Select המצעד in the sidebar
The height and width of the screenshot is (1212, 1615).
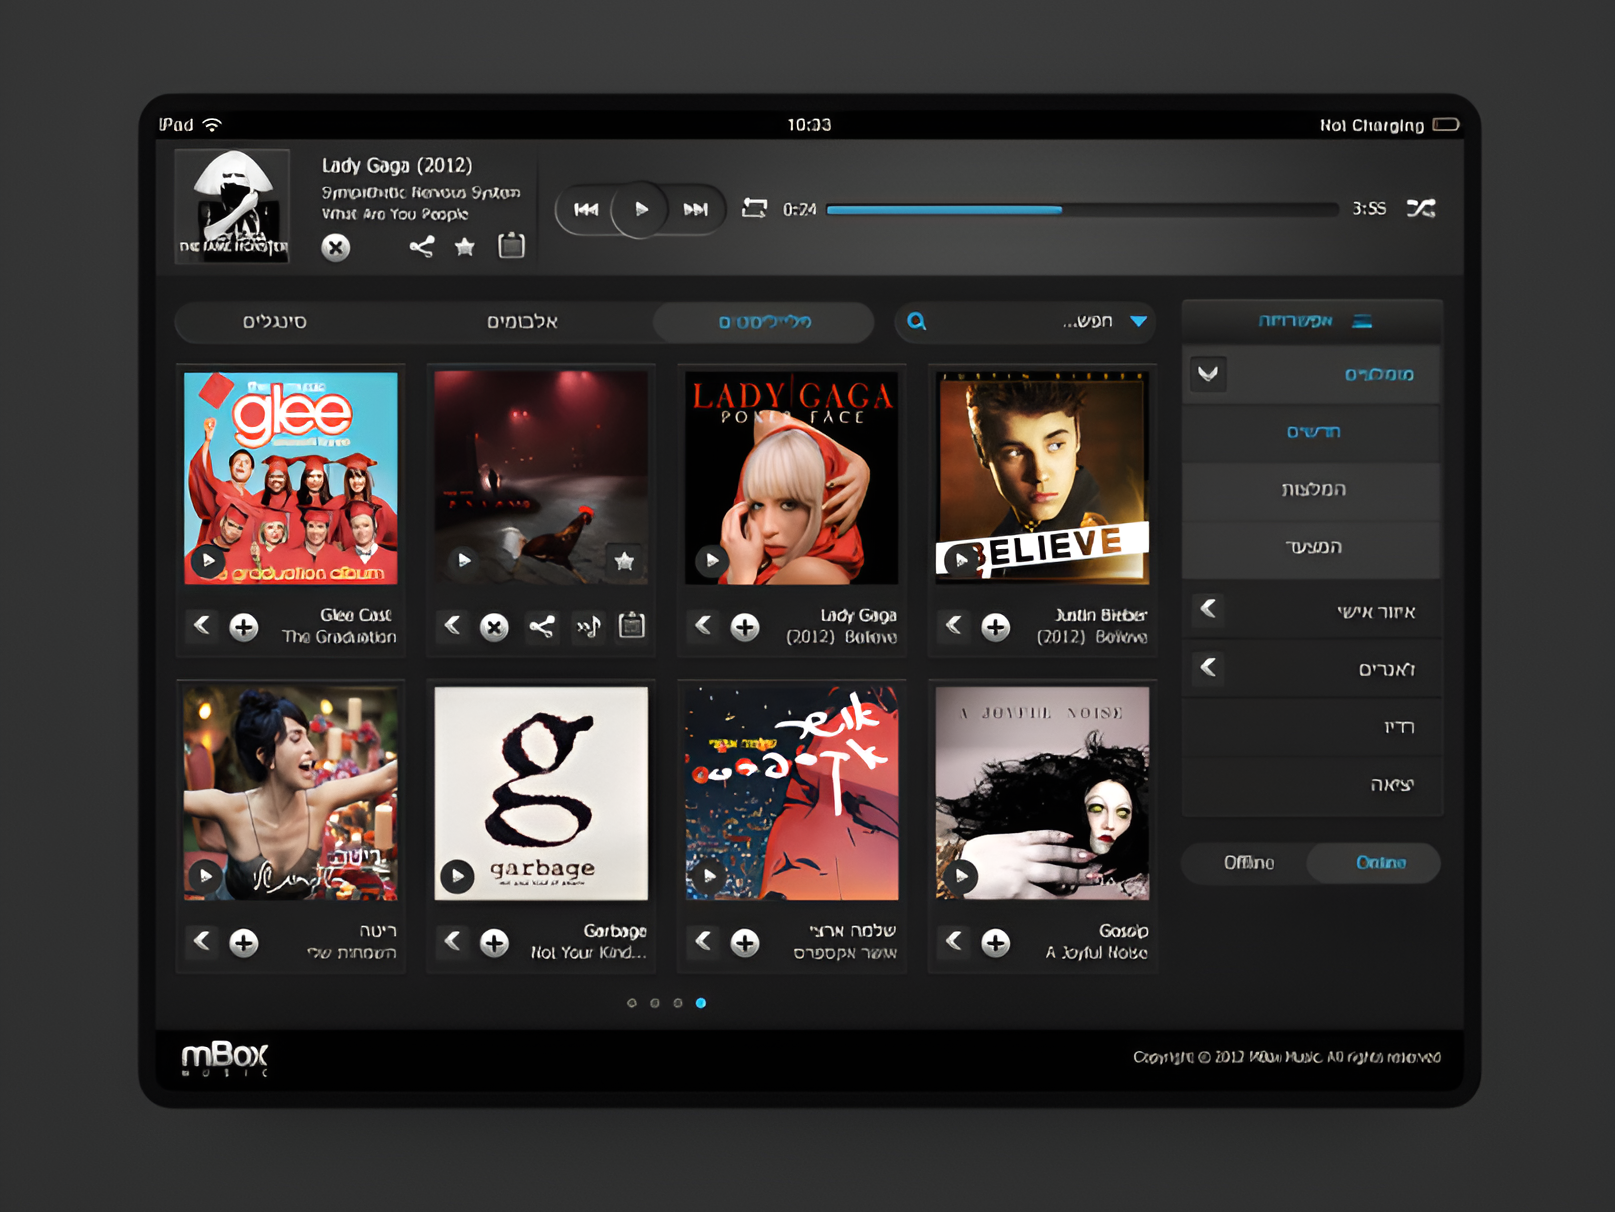[1312, 547]
